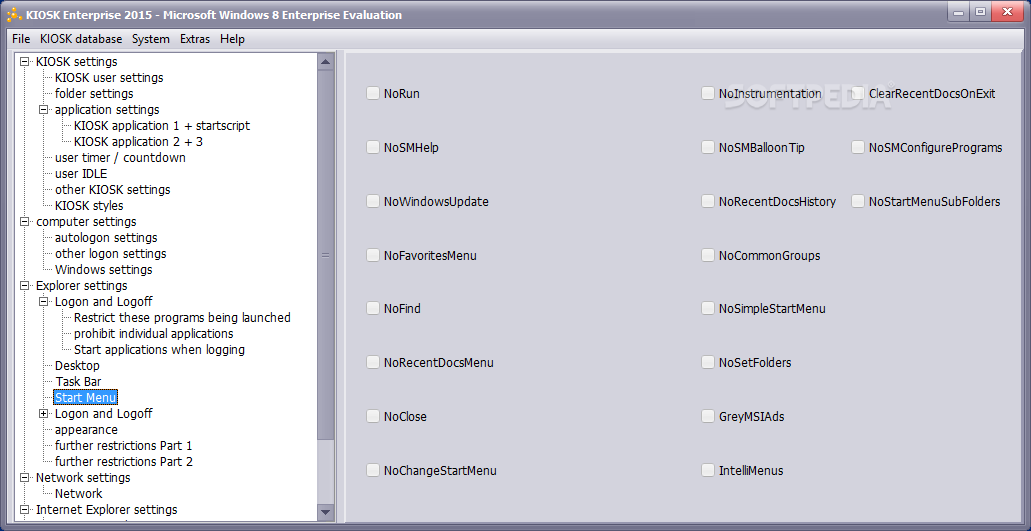Viewport: 1031px width, 531px height.
Task: Click the tree scrollbar down arrow
Action: pos(325,511)
